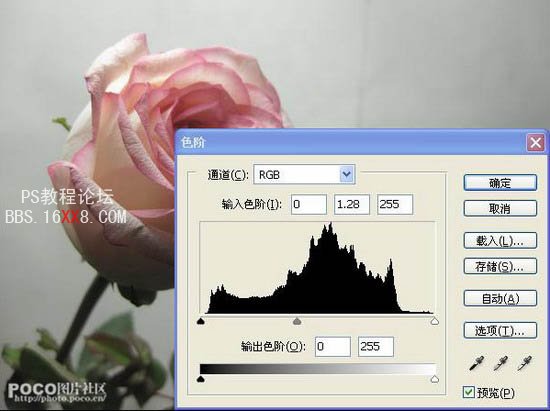Viewport: 550px width, 411px height.
Task: Open the 通道 RGB channel dropdown
Action: 304,174
